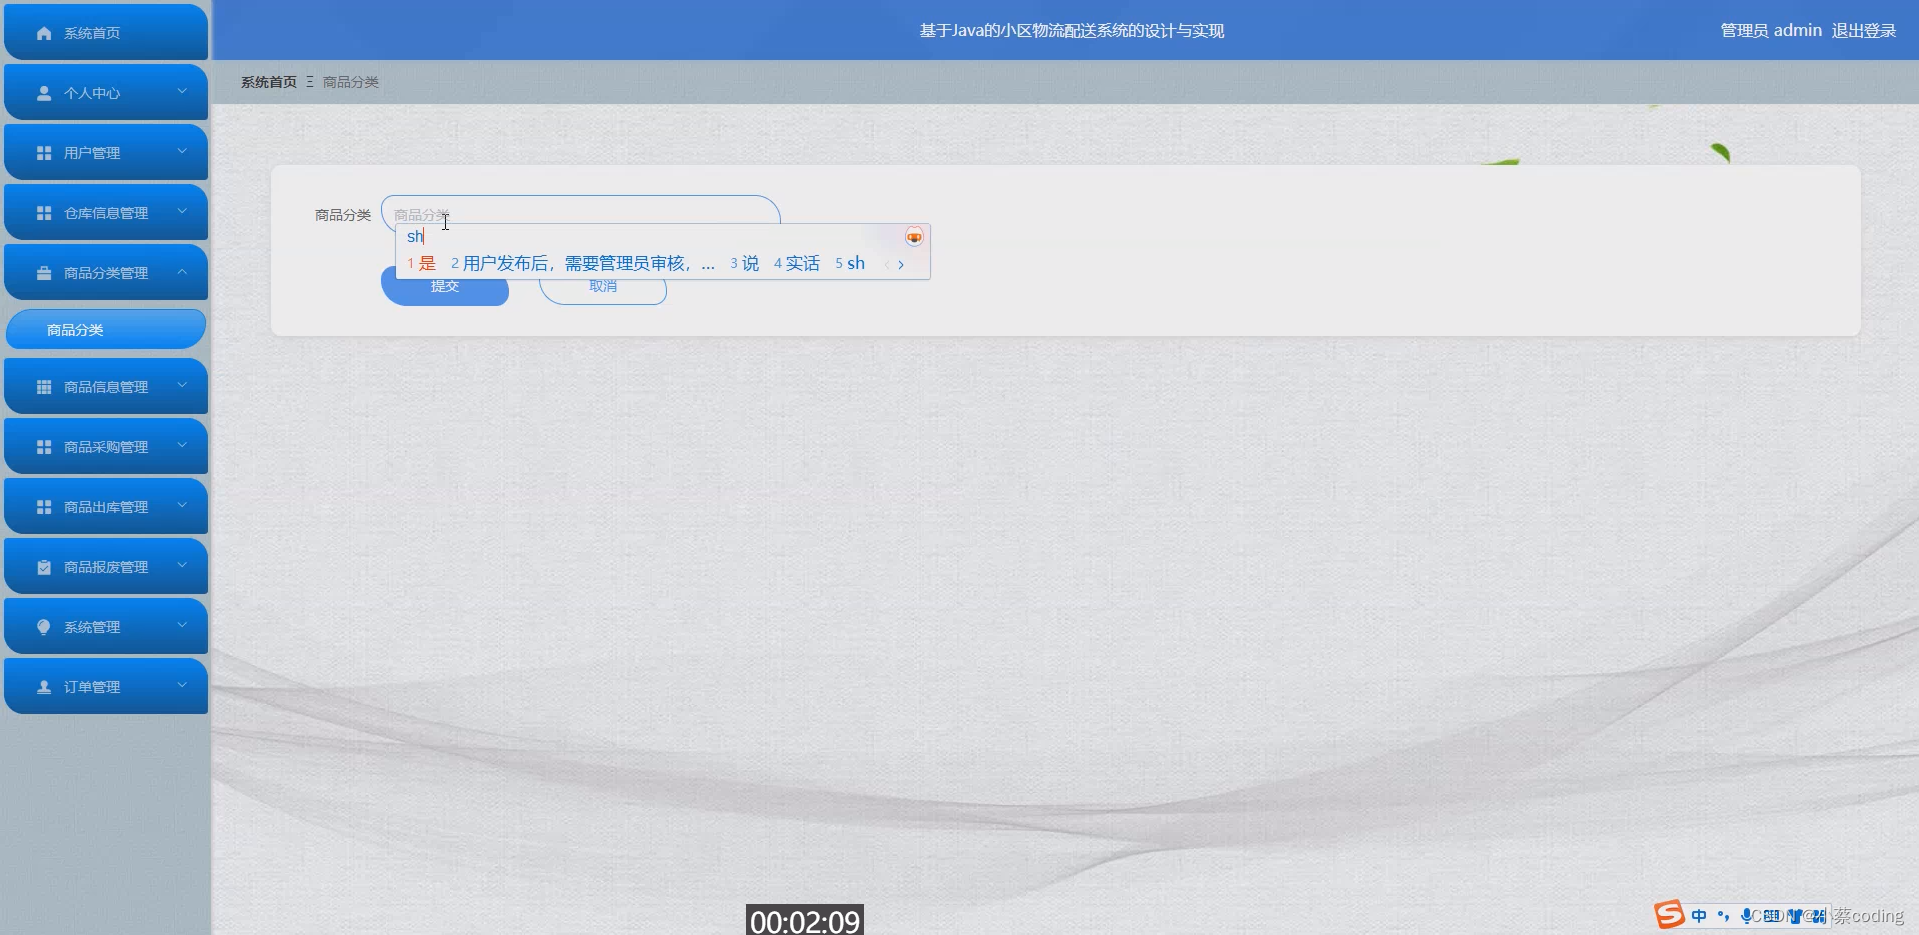Image resolution: width=1919 pixels, height=935 pixels.
Task: Expand the 订单管理 chevron
Action: tap(182, 685)
